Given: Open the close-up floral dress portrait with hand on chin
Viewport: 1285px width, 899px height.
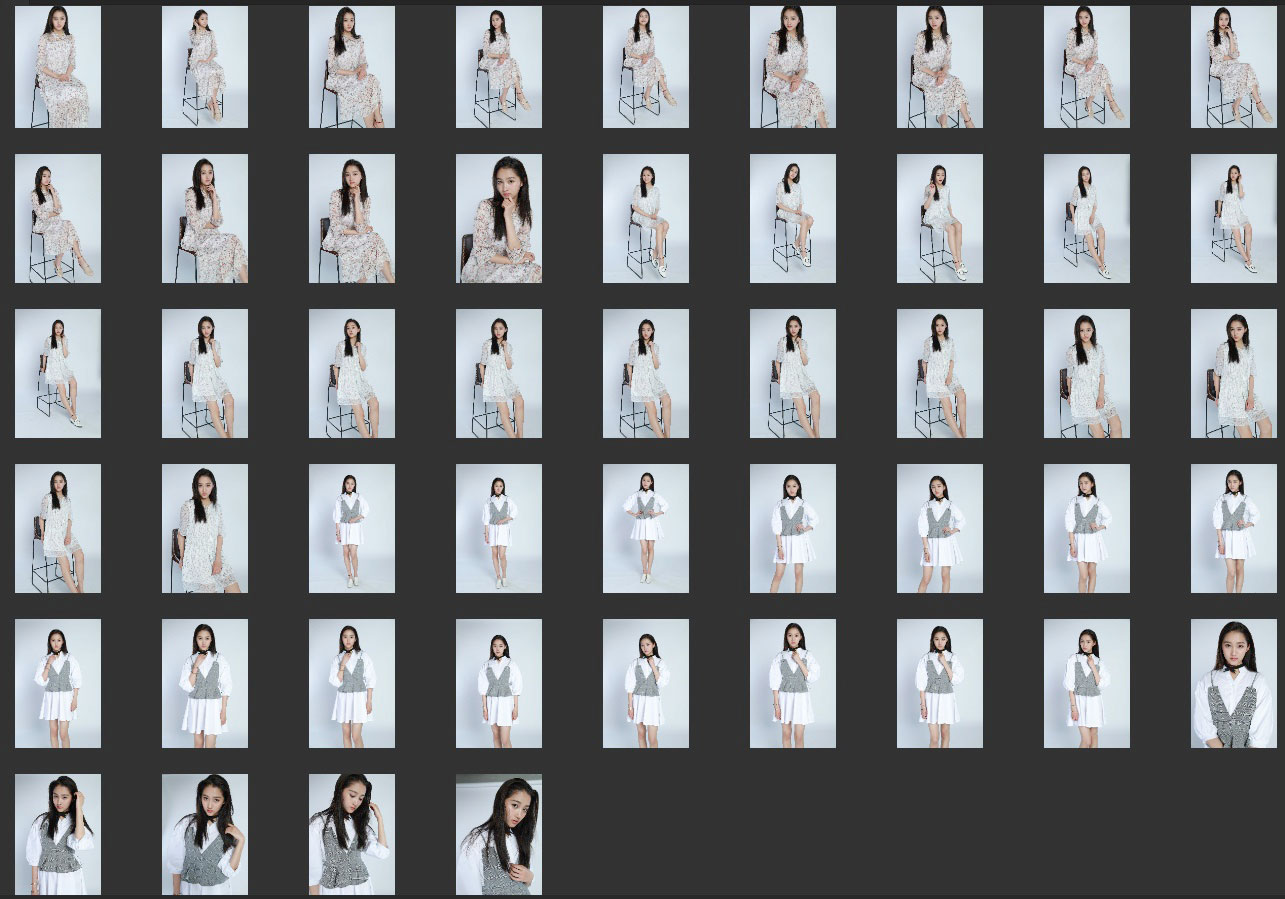Looking at the screenshot, I should tap(498, 218).
